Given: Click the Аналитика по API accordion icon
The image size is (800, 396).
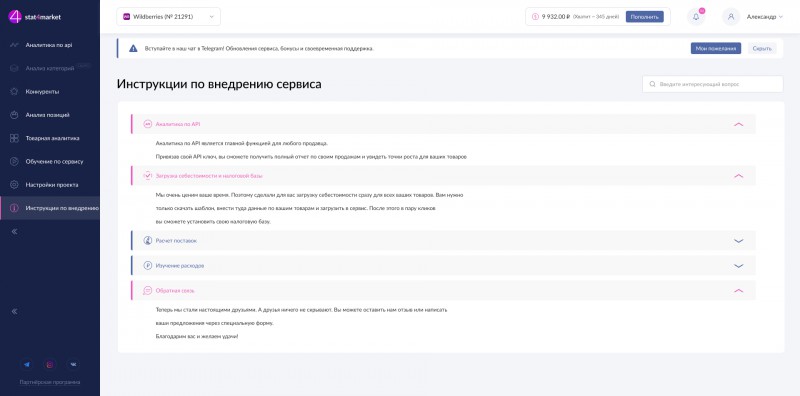Looking at the screenshot, I should click(x=147, y=124).
